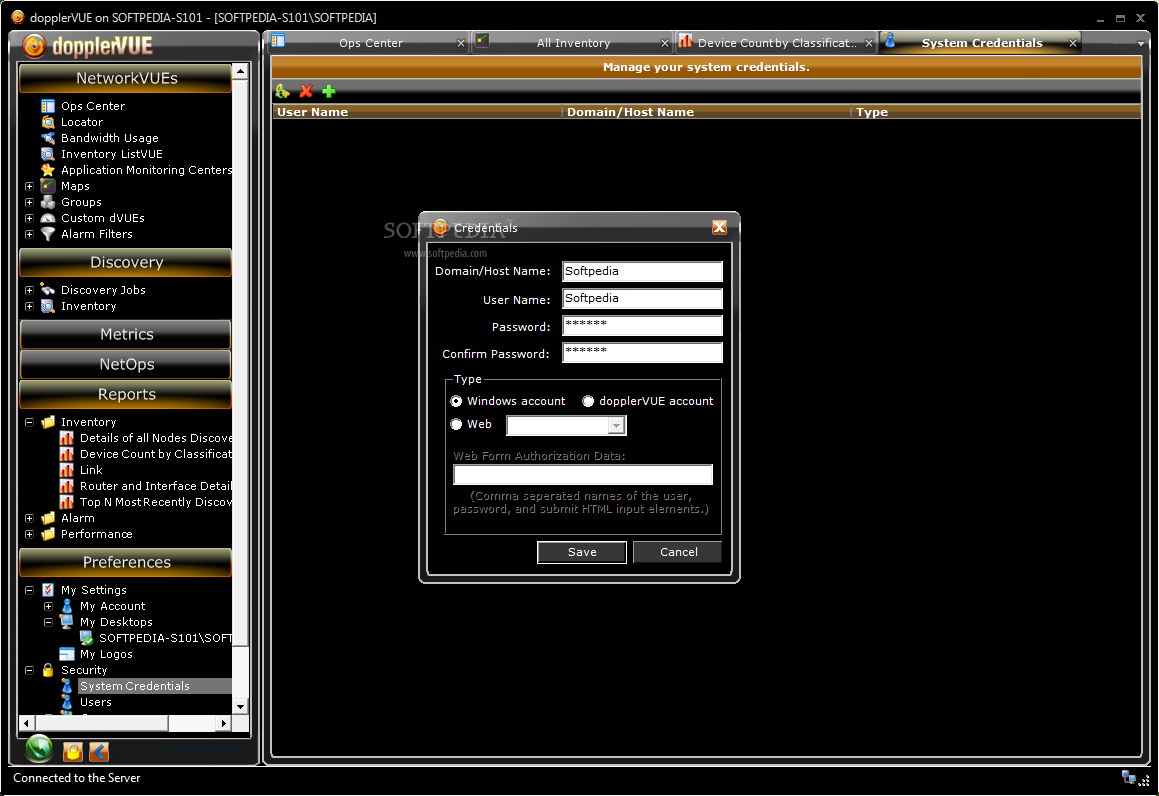The width and height of the screenshot is (1159, 796).
Task: Click the My Account person icon
Action: pyautogui.click(x=67, y=606)
